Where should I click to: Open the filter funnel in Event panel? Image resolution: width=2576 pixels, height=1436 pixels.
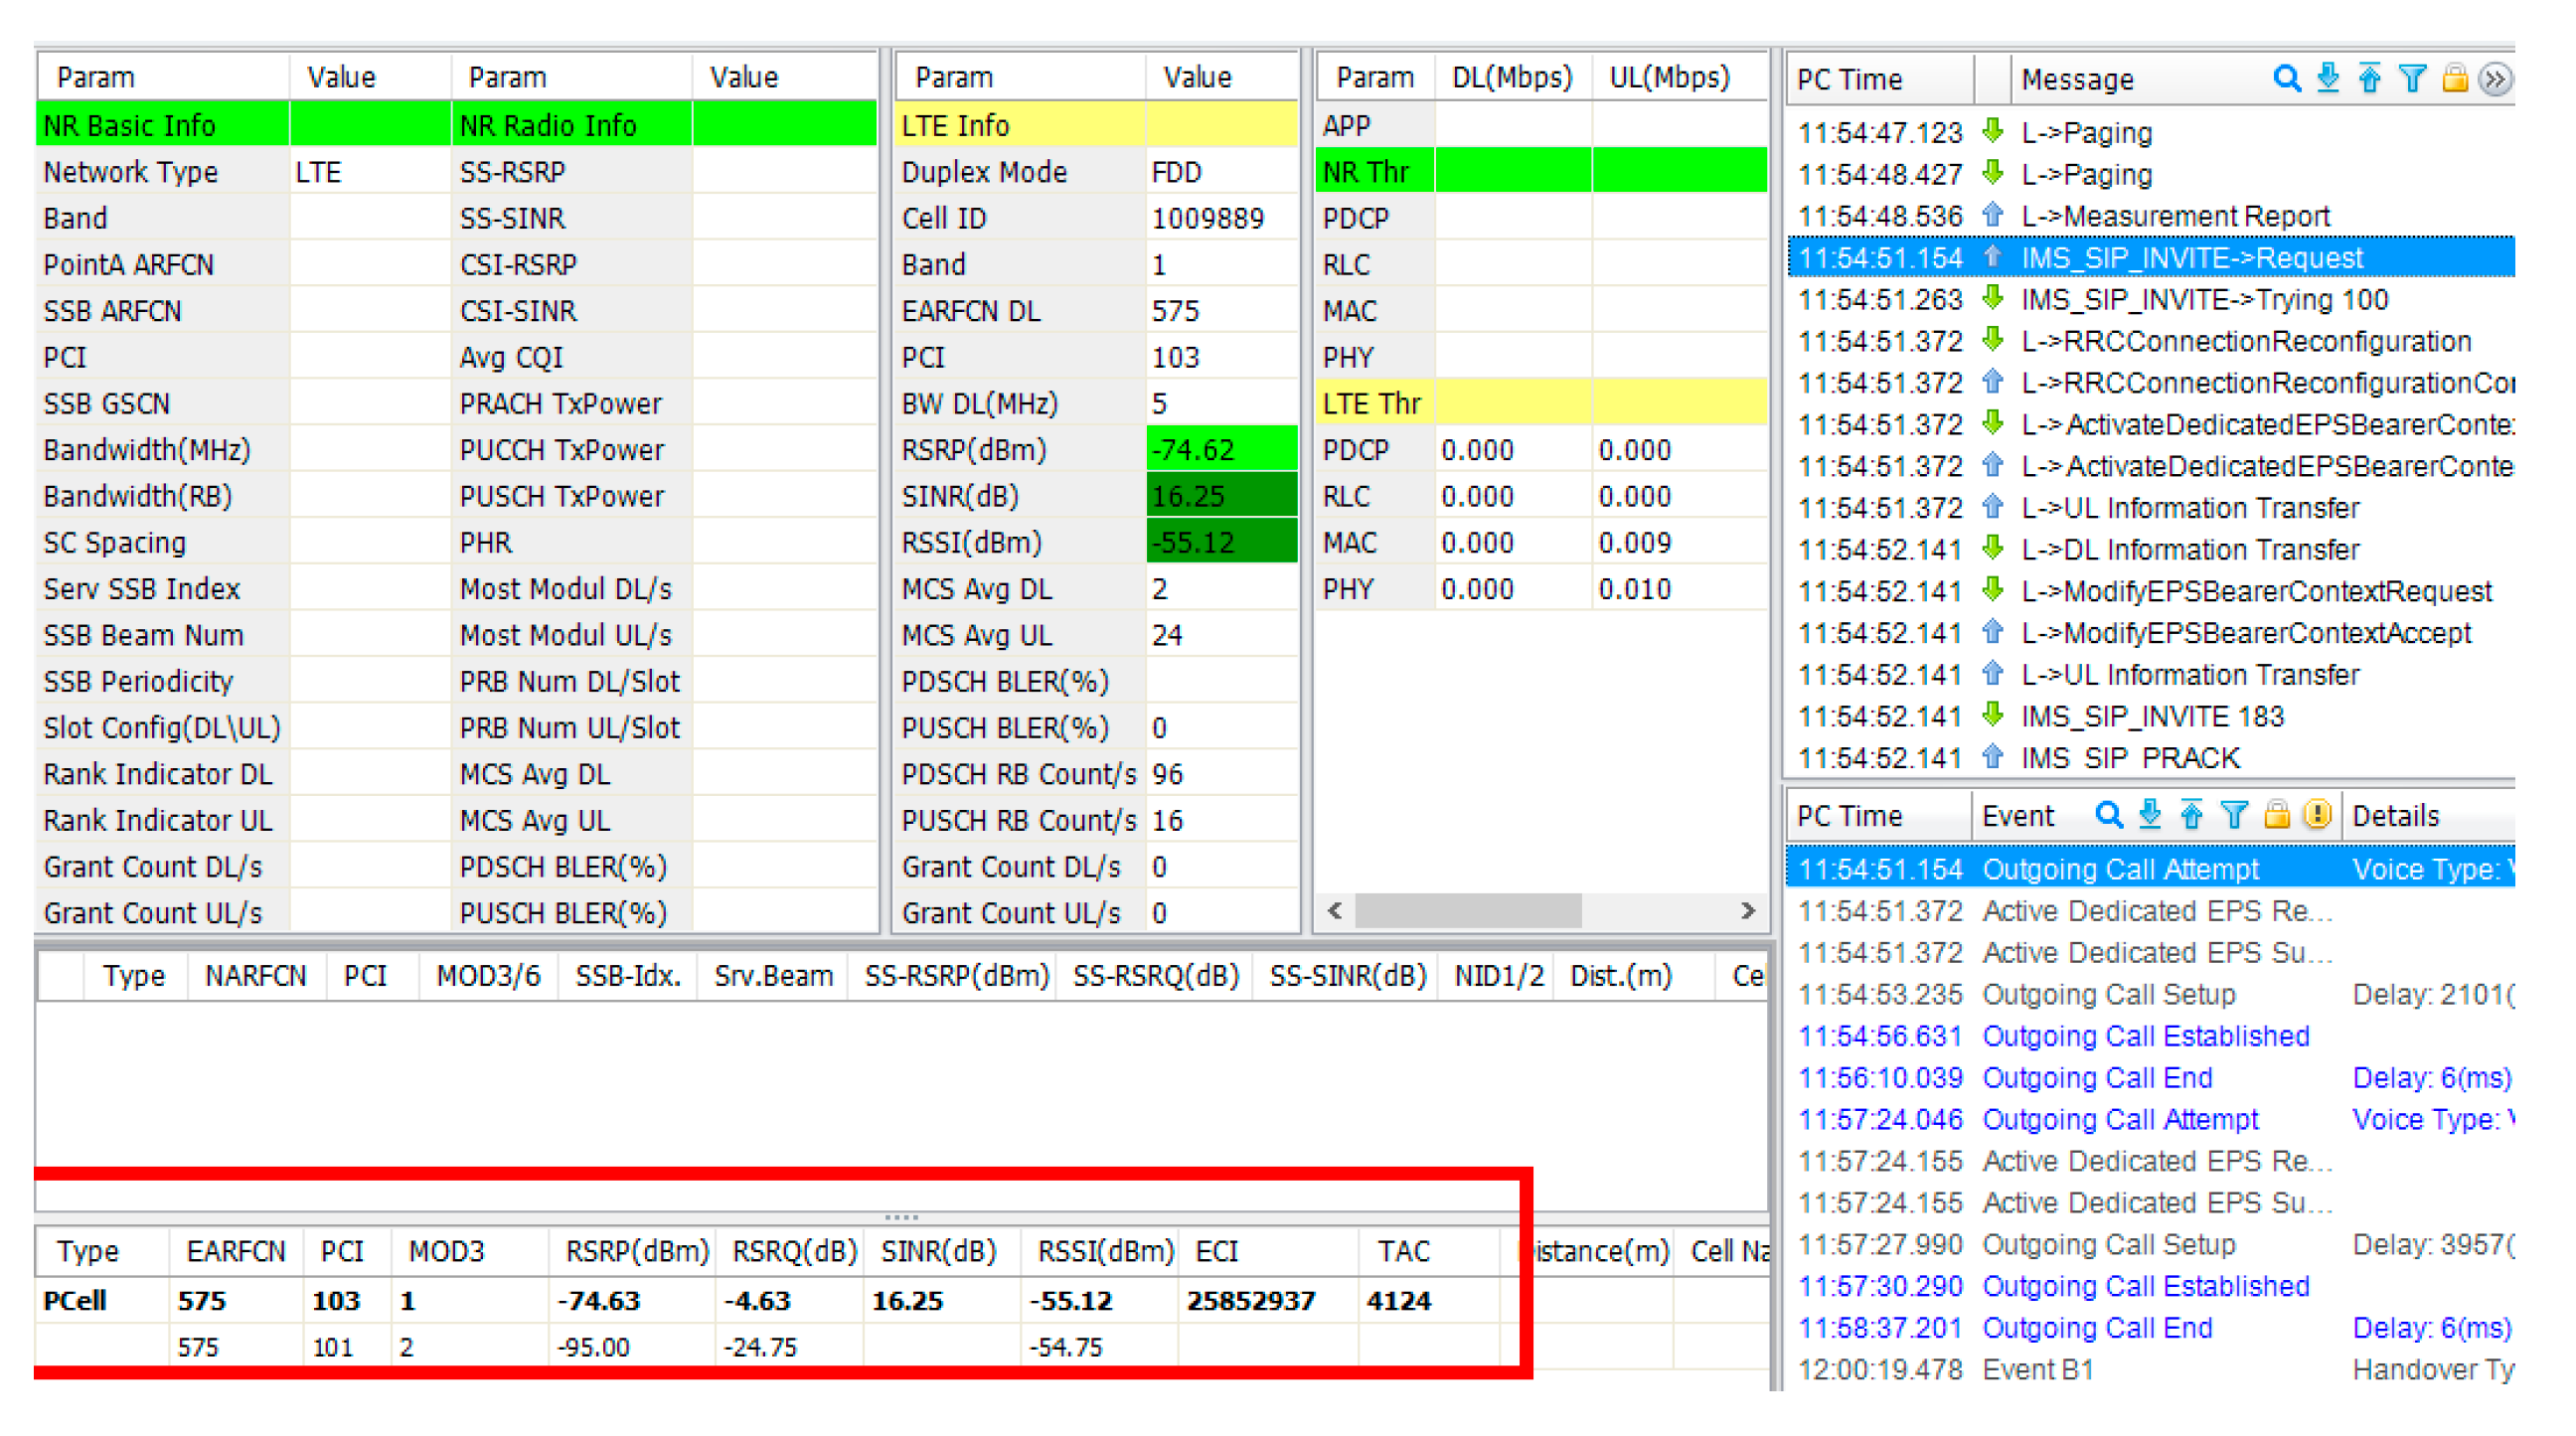2234,815
